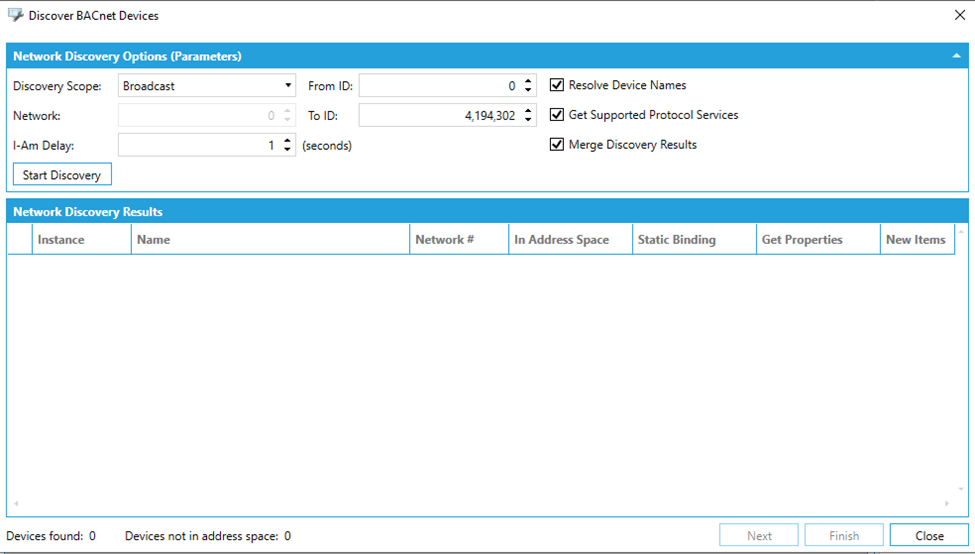This screenshot has width=975, height=554.
Task: Decrease the I-Am Delay seconds
Action: pyautogui.click(x=288, y=150)
